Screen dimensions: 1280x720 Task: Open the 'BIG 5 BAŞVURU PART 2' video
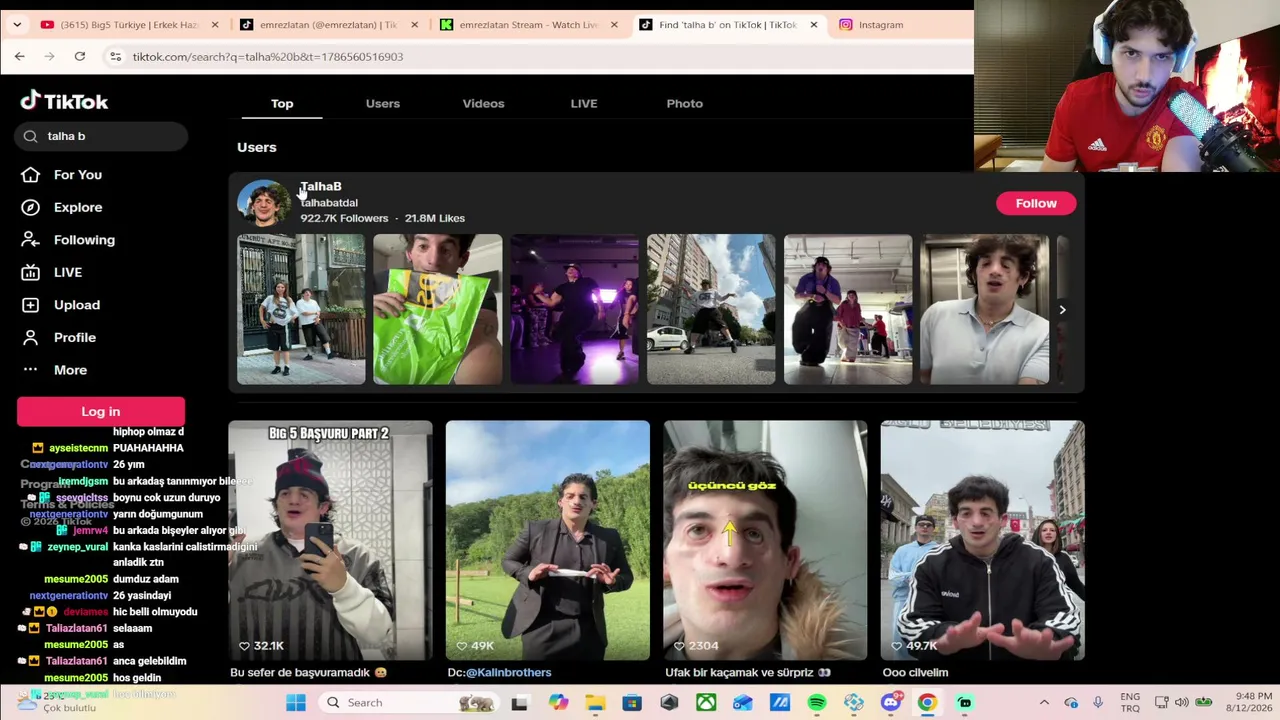pos(330,540)
